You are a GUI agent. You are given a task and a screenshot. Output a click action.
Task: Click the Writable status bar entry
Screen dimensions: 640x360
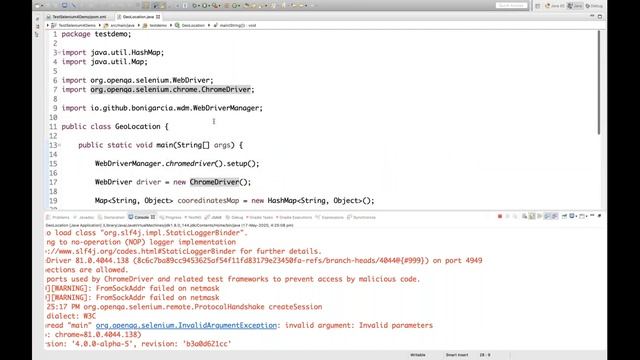click(x=418, y=355)
